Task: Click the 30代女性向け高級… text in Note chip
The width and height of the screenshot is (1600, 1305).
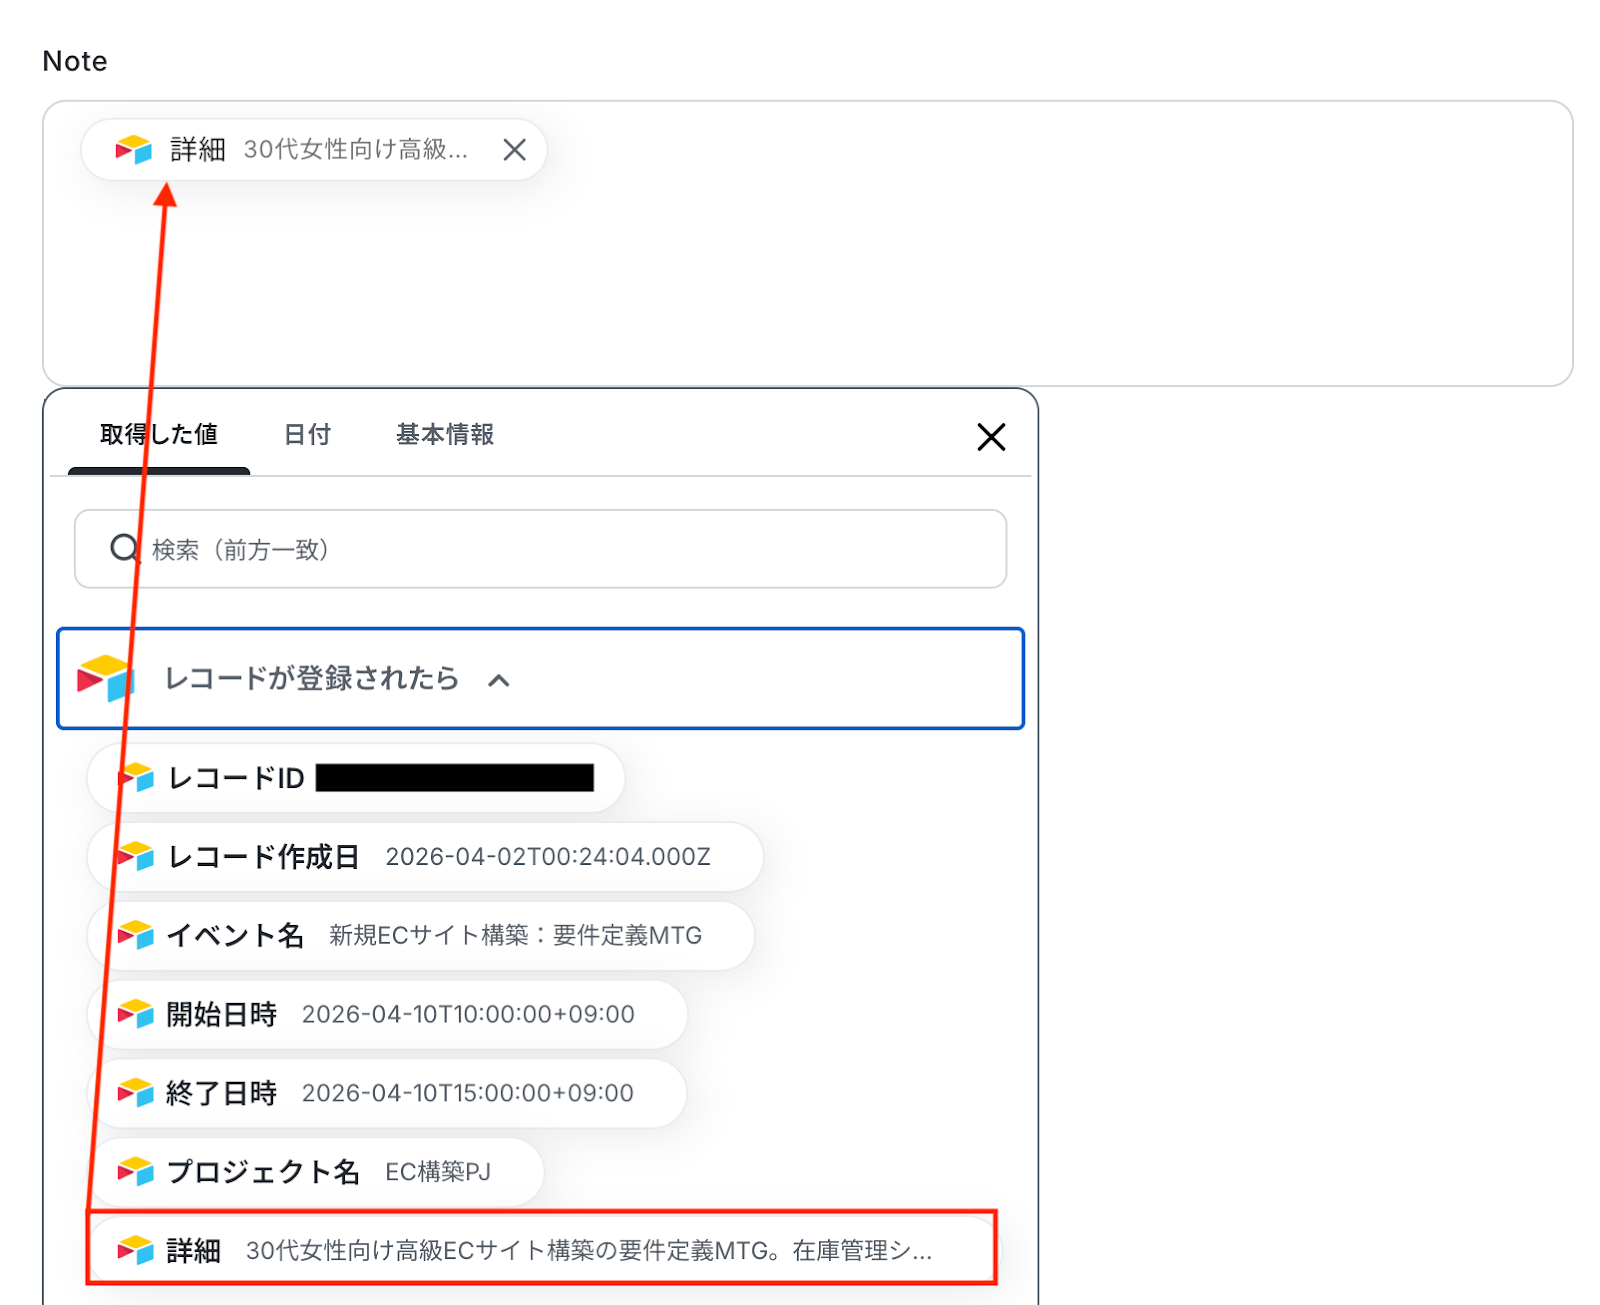Action: click(356, 150)
